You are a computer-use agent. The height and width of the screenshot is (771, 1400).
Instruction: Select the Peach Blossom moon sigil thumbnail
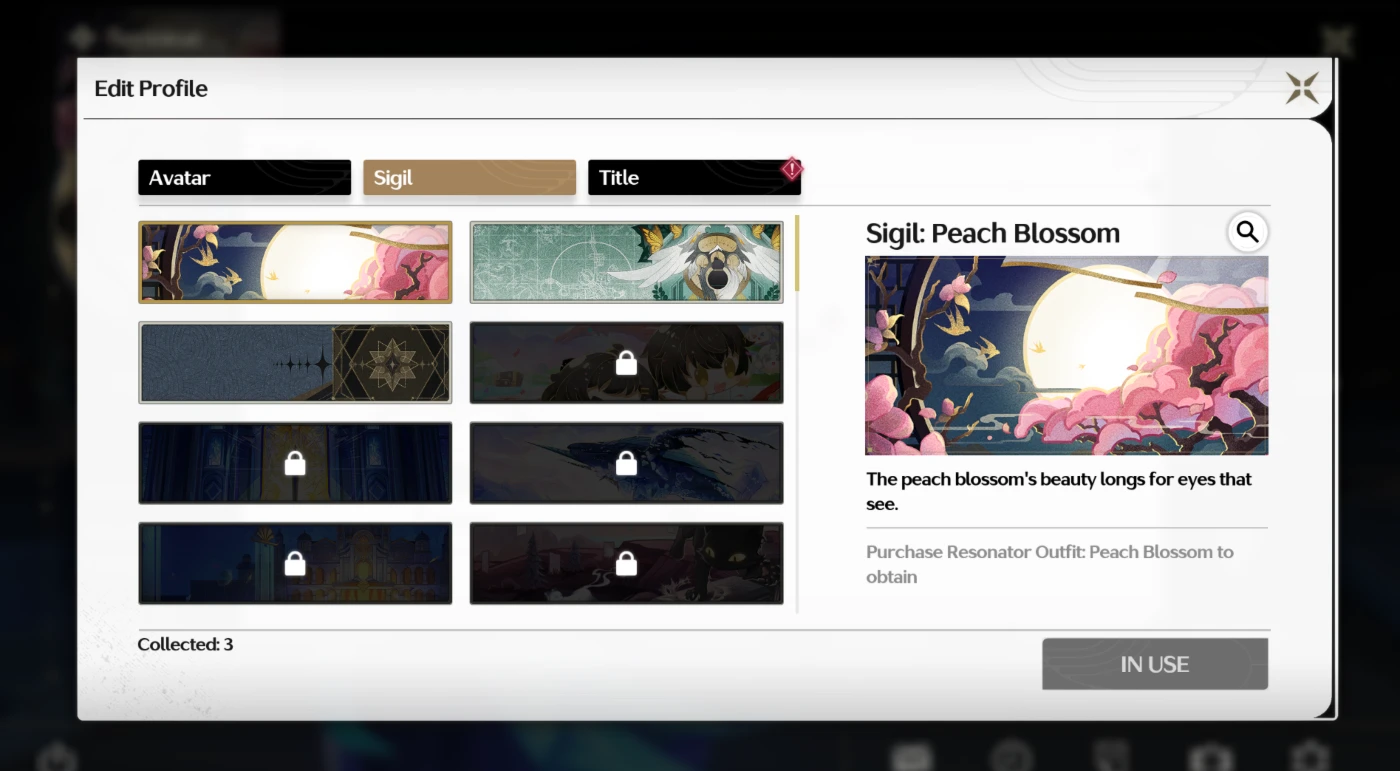point(295,262)
